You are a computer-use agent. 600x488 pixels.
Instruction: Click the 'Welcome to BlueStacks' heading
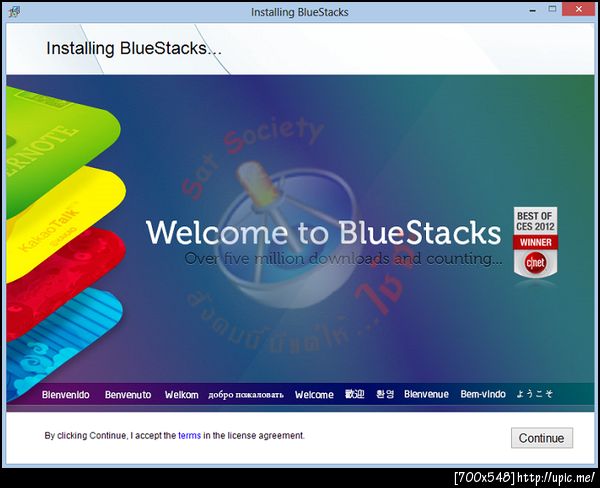[x=323, y=232]
